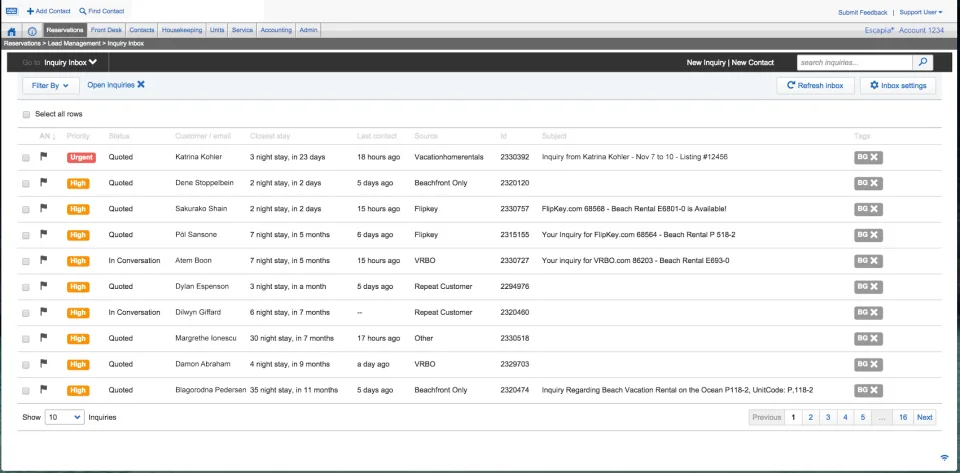Focus the search inquiries field
Image resolution: width=960 pixels, height=473 pixels.
tap(855, 62)
